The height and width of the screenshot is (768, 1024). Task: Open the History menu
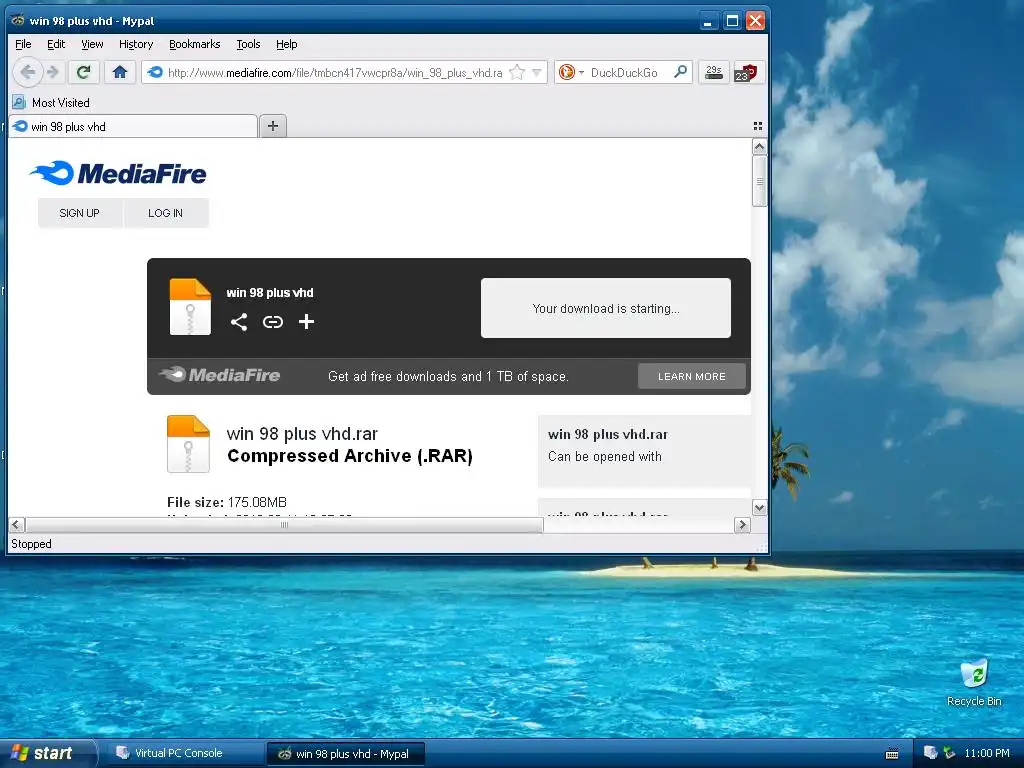(136, 44)
